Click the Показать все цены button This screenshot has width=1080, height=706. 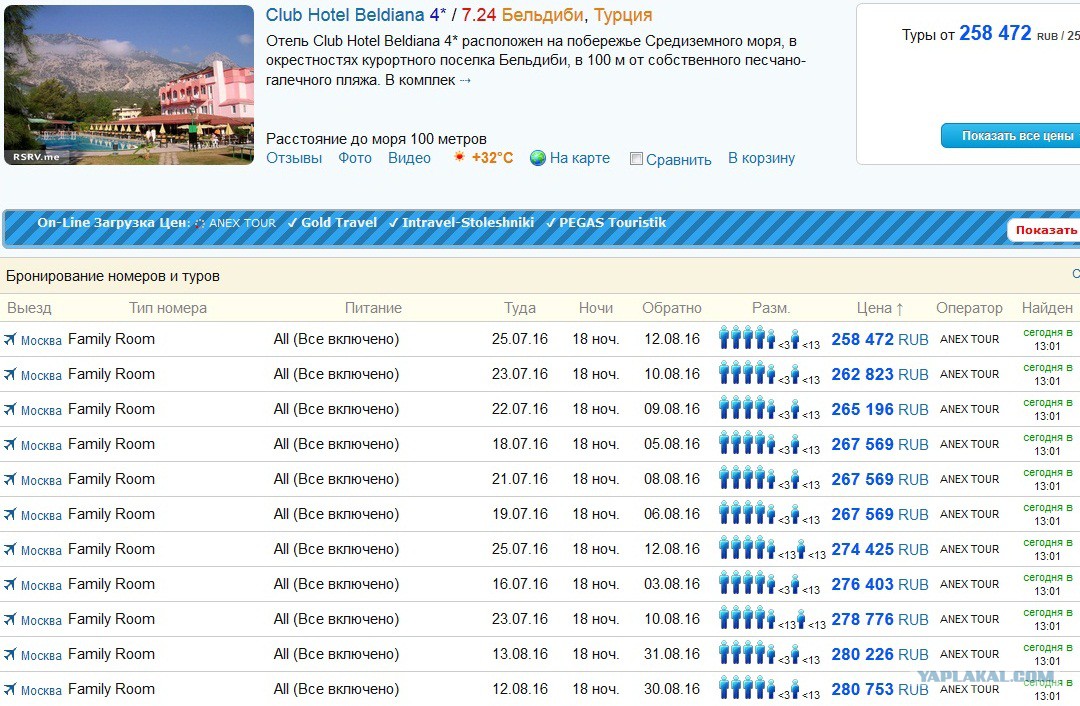pos(1010,136)
